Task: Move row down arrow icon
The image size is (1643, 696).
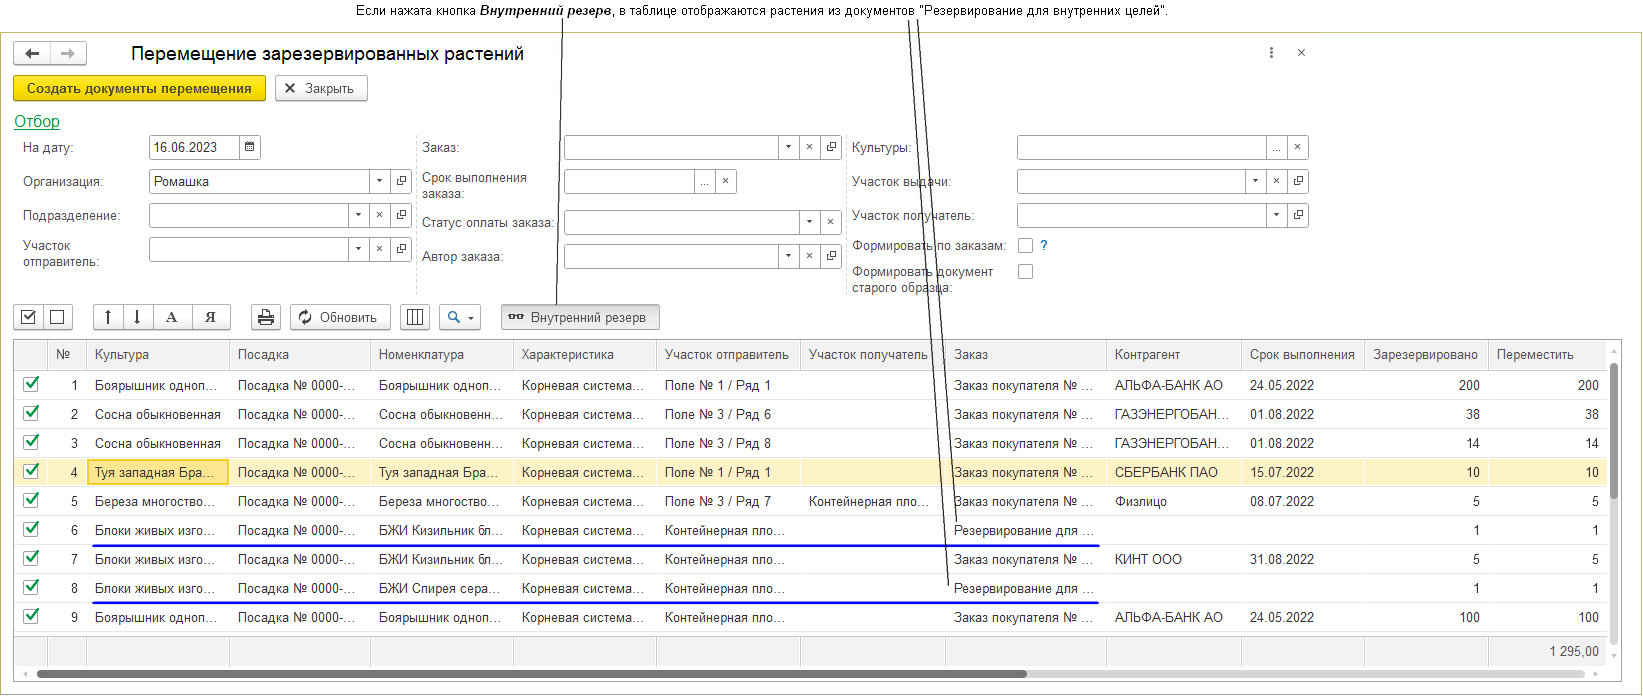Action: 137,317
